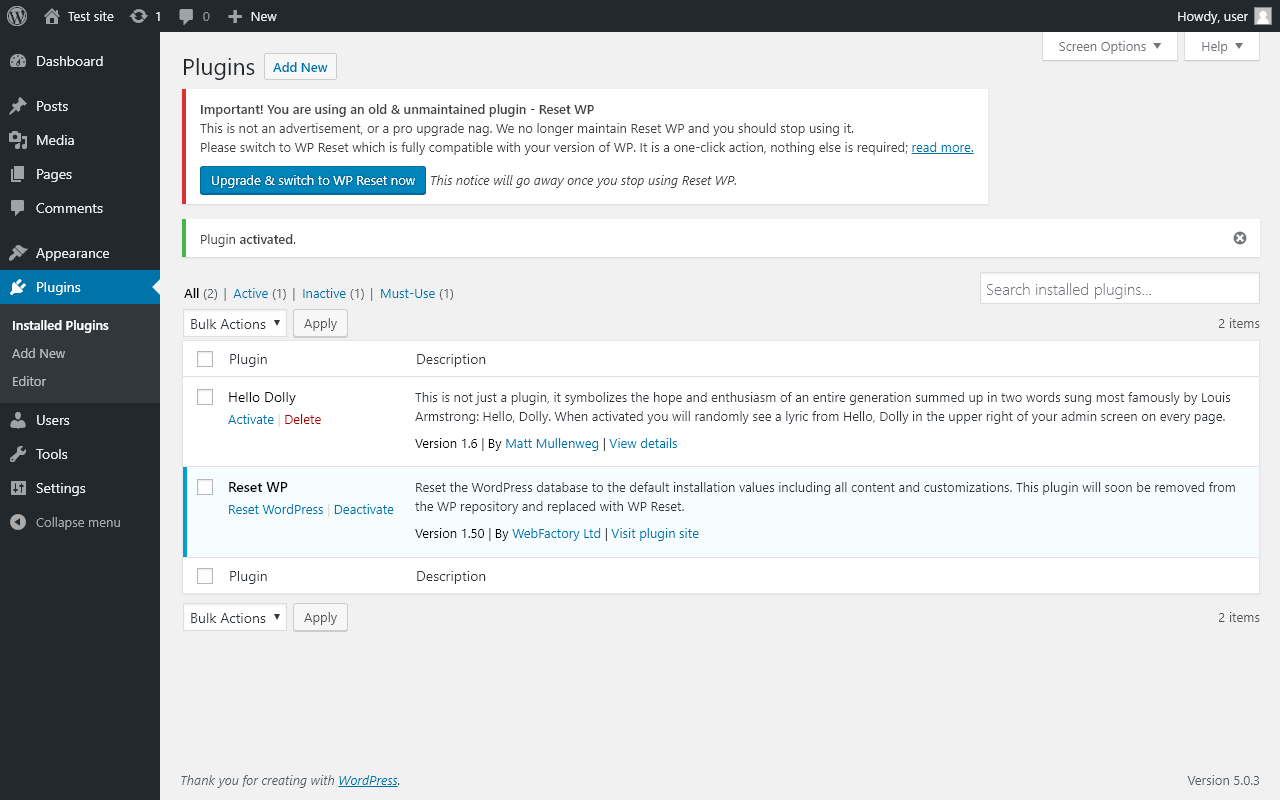Delete the Hello Dolly plugin

[303, 419]
